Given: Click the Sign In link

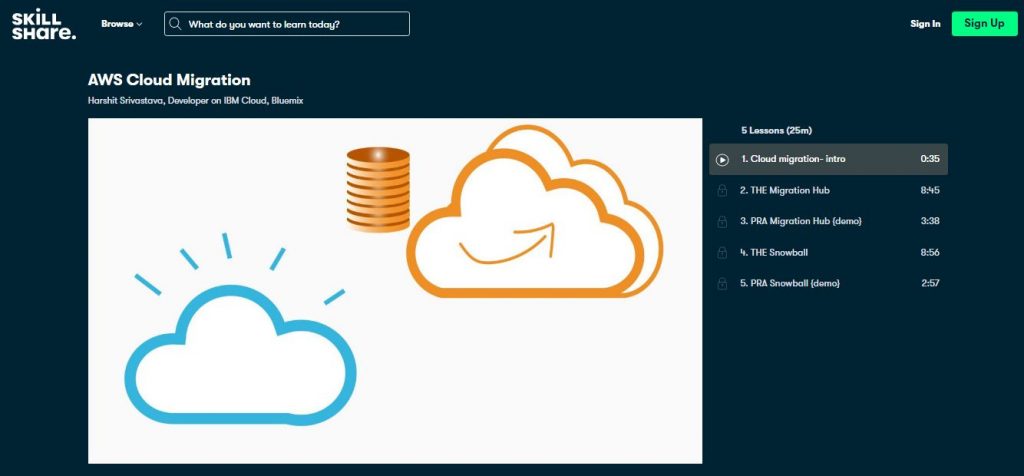Looking at the screenshot, I should tap(925, 24).
